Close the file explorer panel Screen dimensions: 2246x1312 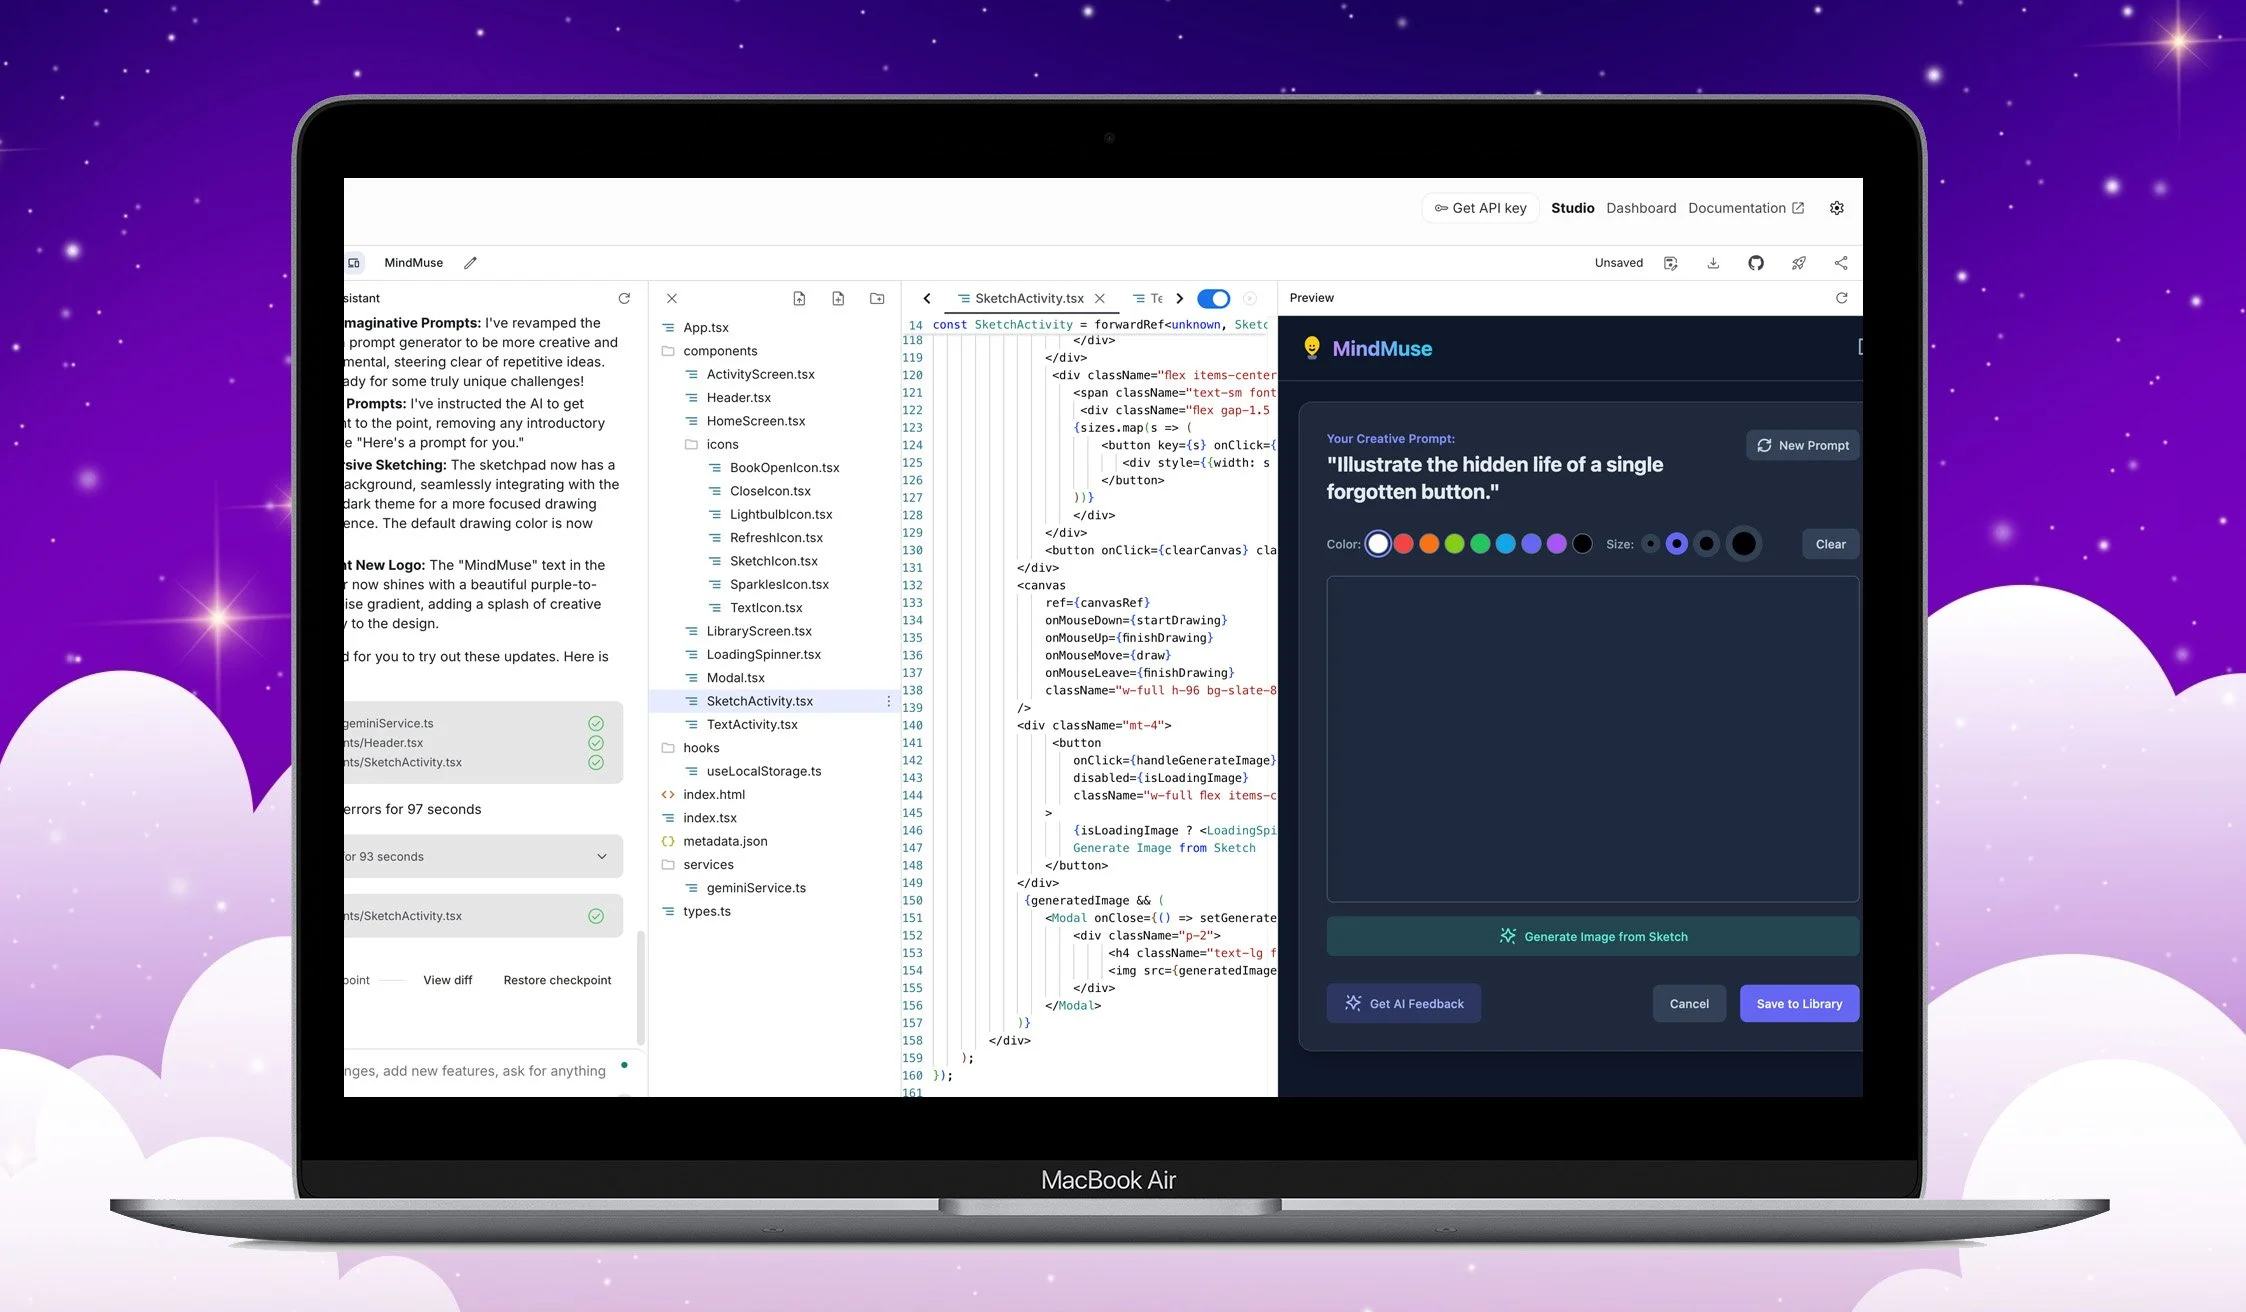[x=672, y=298]
